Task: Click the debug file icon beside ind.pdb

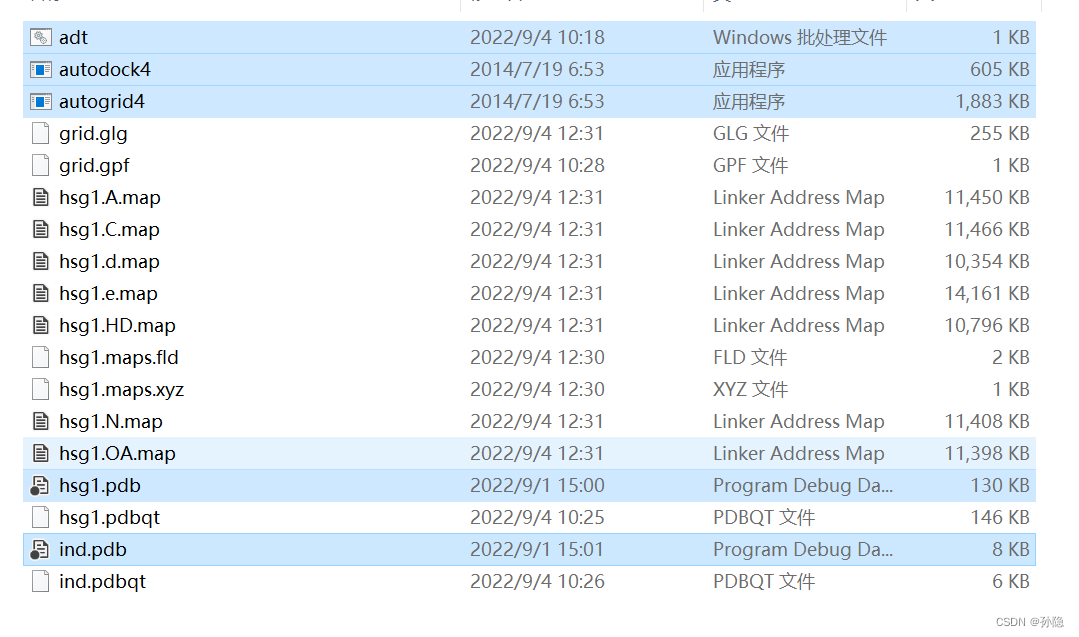Action: pos(40,549)
